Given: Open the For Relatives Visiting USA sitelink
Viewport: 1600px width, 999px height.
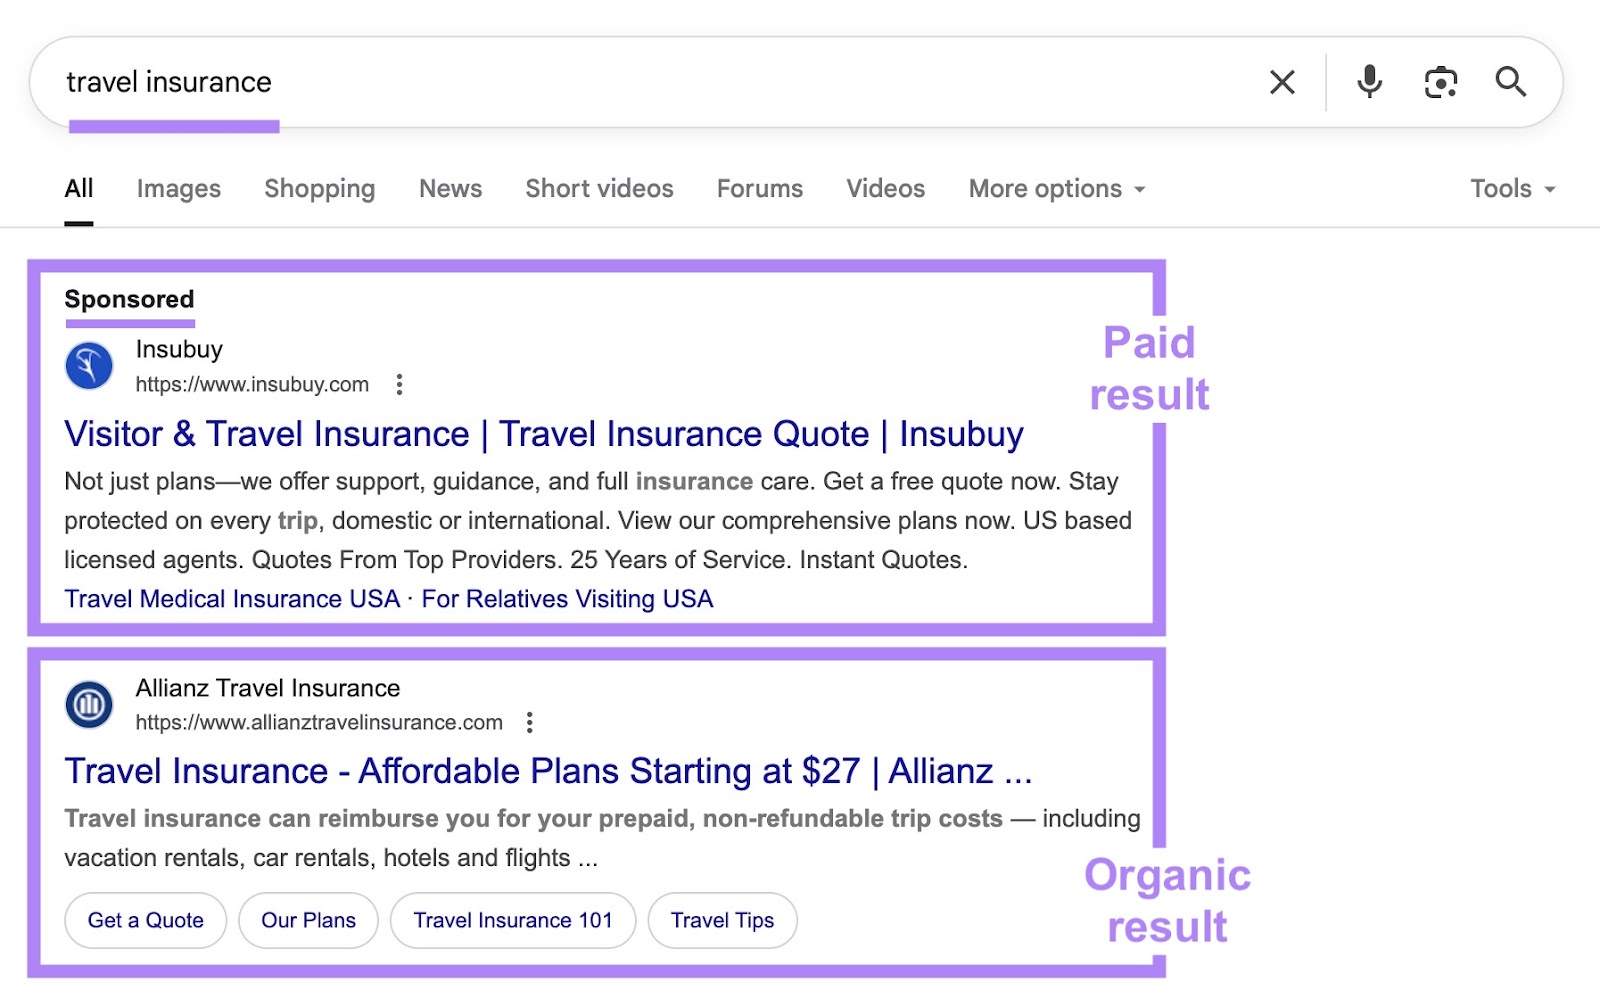Looking at the screenshot, I should pos(567,599).
